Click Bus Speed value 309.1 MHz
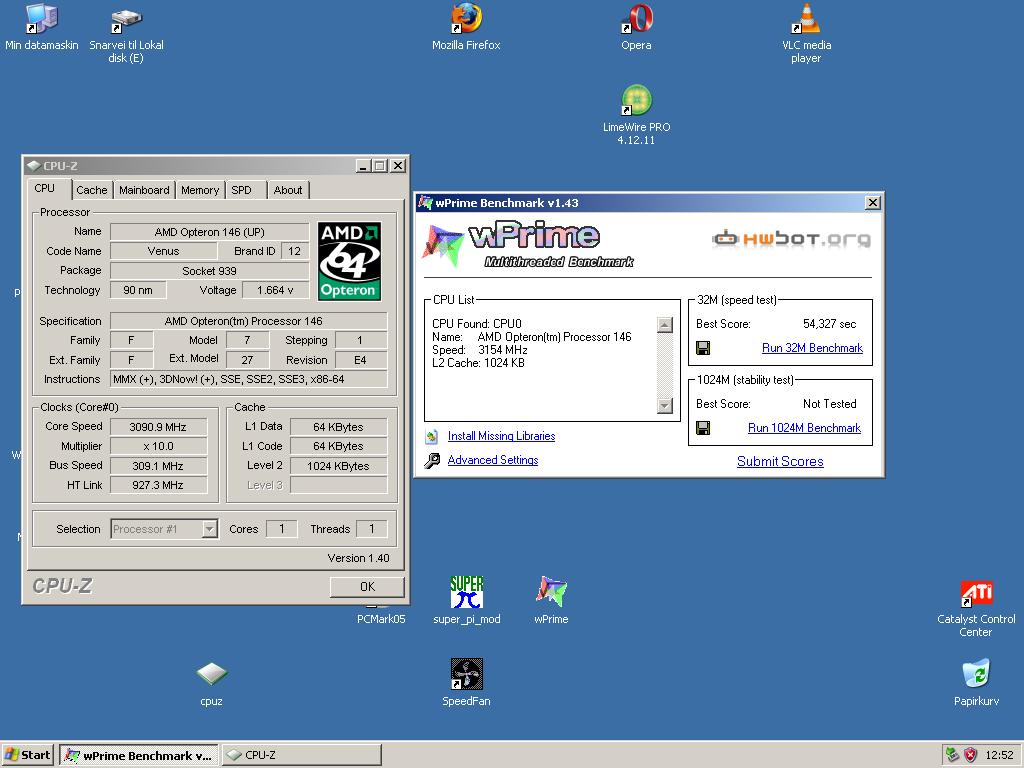Viewport: 1024px width, 768px height. point(158,466)
